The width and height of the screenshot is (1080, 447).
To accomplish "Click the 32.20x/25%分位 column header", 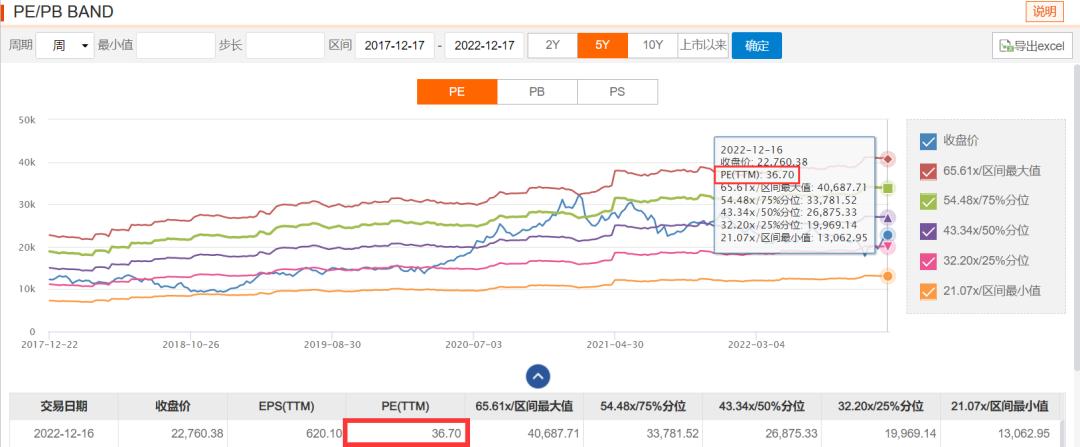I will 881,406.
